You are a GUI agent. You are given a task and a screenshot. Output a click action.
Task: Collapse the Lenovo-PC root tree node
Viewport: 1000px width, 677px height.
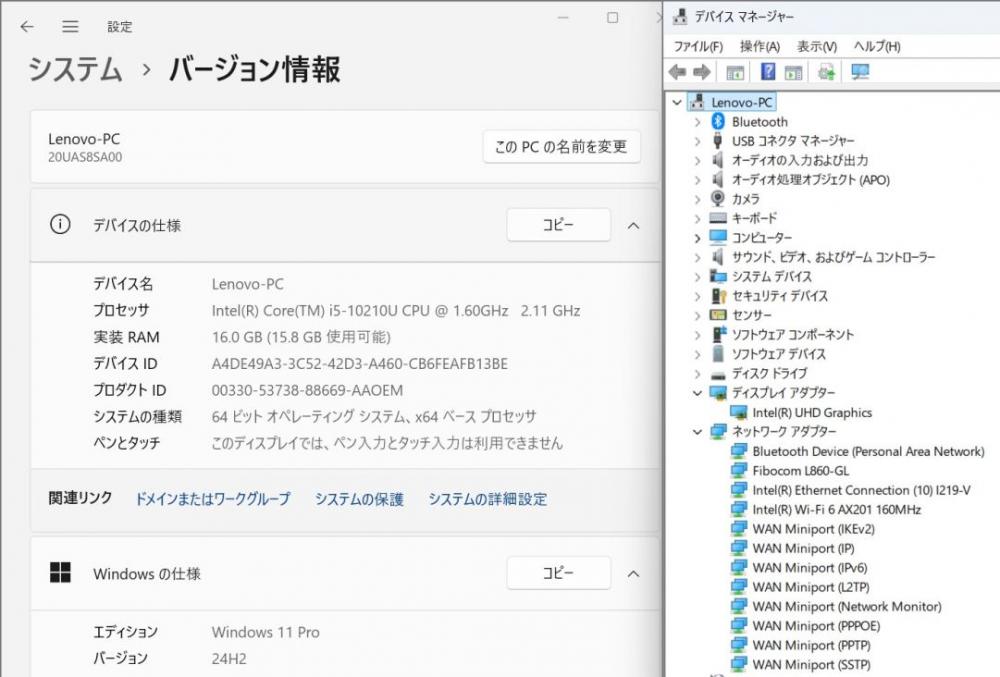click(677, 102)
